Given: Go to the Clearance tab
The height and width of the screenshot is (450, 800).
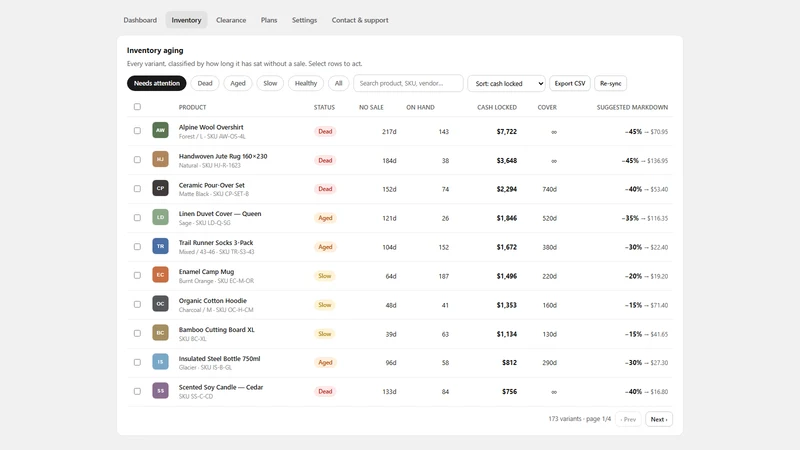Looking at the screenshot, I should (231, 20).
